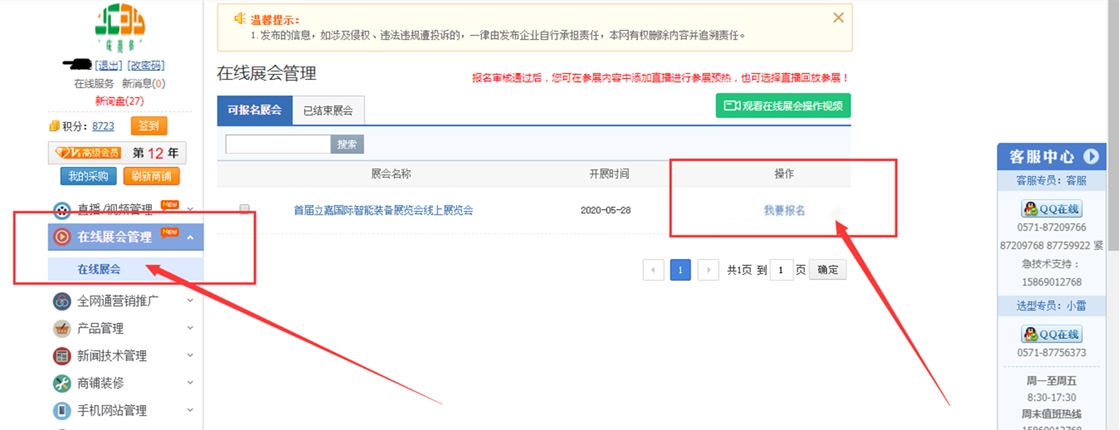Collapse the 在线展会管理 menu chevron

tap(190, 237)
